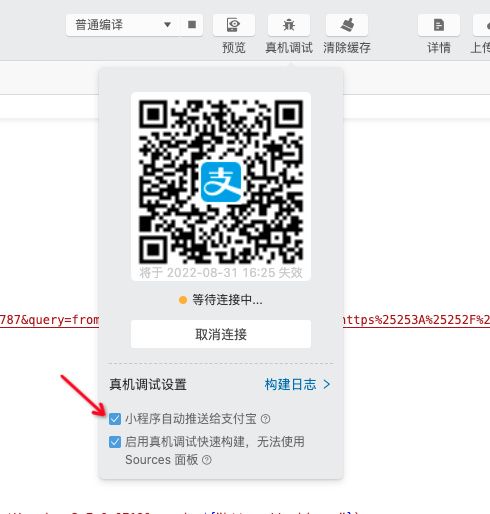This screenshot has width=490, height=514.
Task: Expand 构建日志 with the chevron arrow
Action: click(x=327, y=384)
